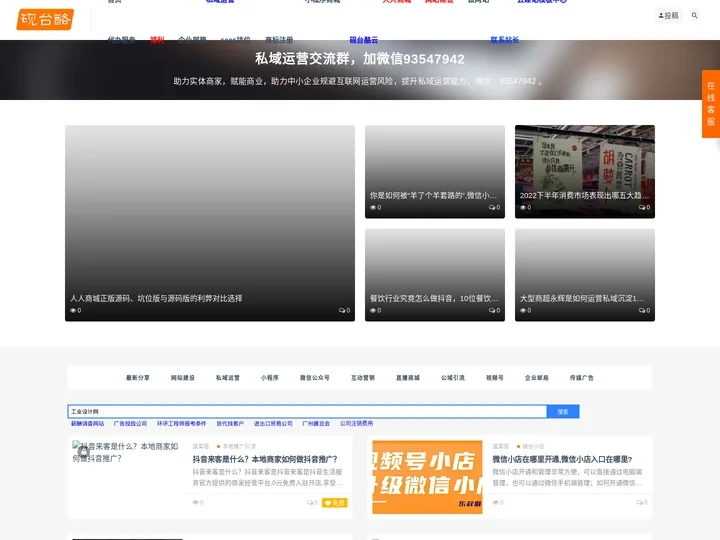Open the 薪酬调查网站 suggestion link
720x540 pixels.
[x=87, y=423]
